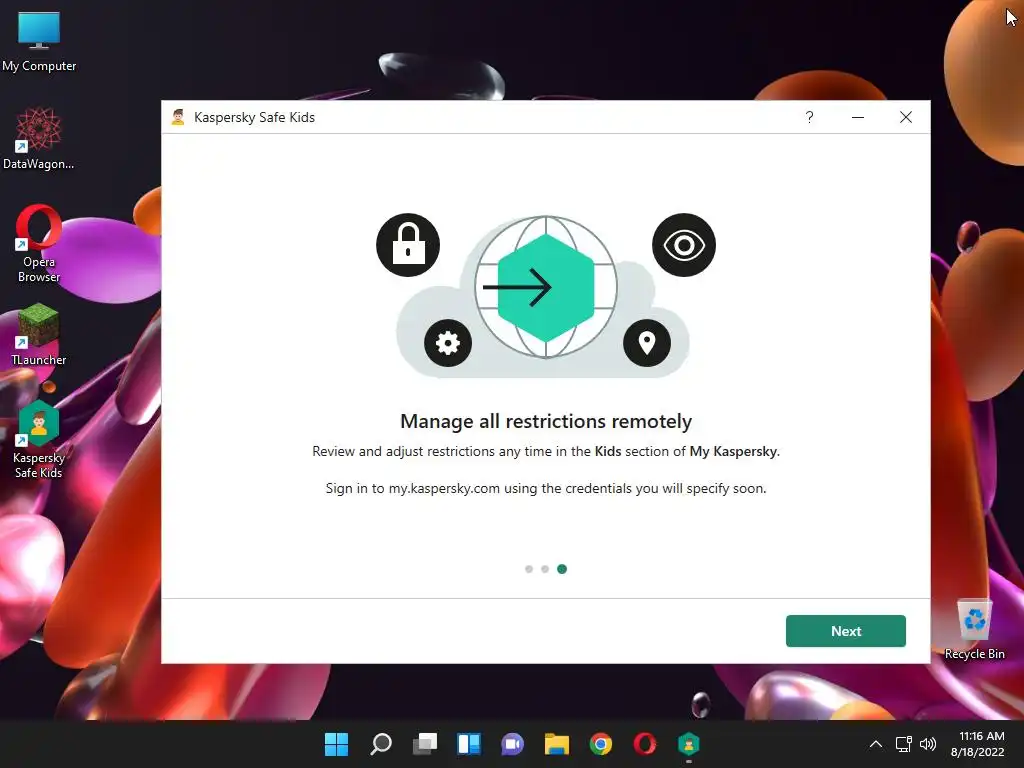Click the heading Manage all restrictions remotely

click(x=546, y=421)
